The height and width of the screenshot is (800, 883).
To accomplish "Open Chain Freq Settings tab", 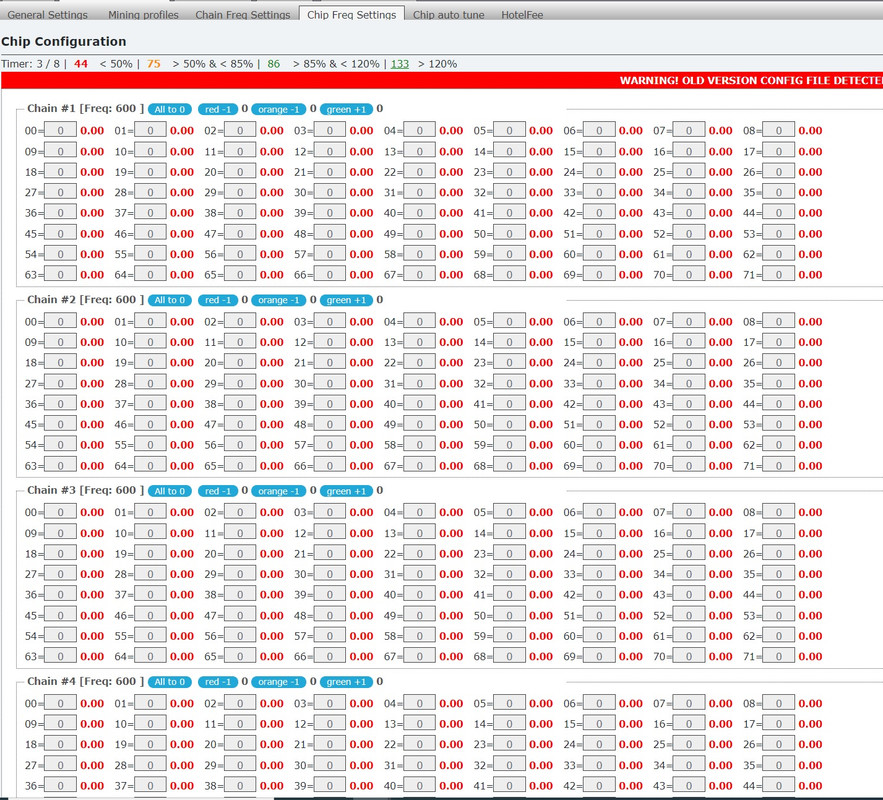I will (x=243, y=14).
